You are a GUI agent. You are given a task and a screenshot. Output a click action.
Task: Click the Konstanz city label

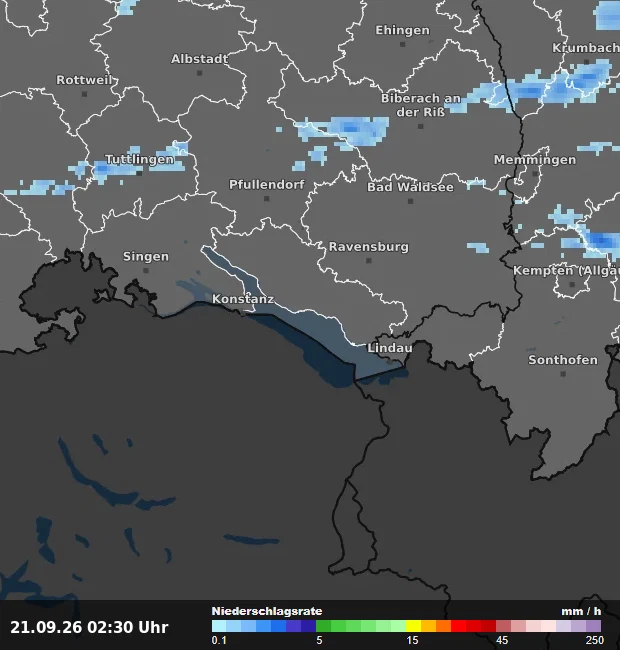coord(243,299)
